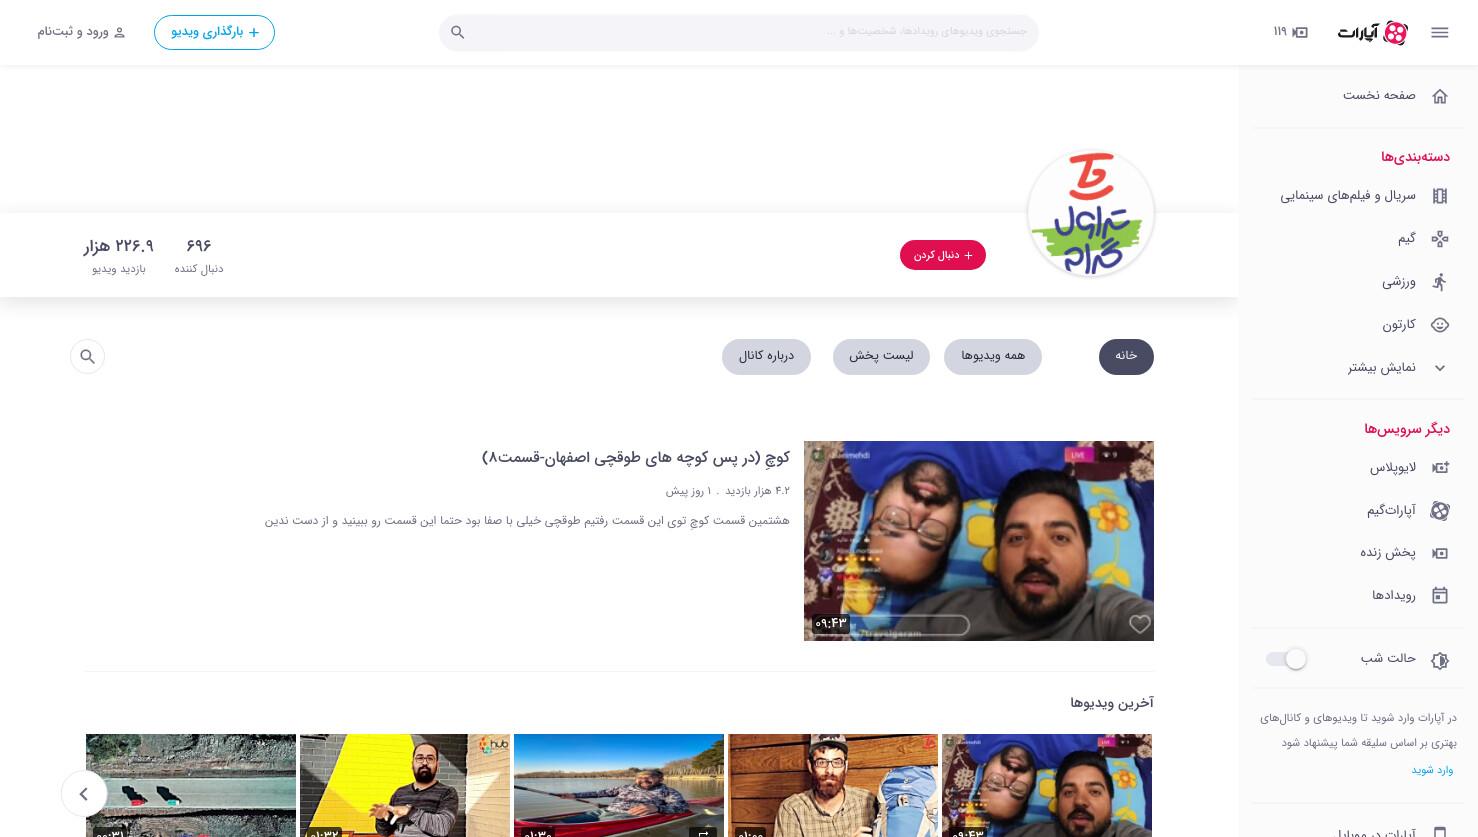Click the search magnifier in top search bar
This screenshot has height=837, width=1478.
pos(457,32)
